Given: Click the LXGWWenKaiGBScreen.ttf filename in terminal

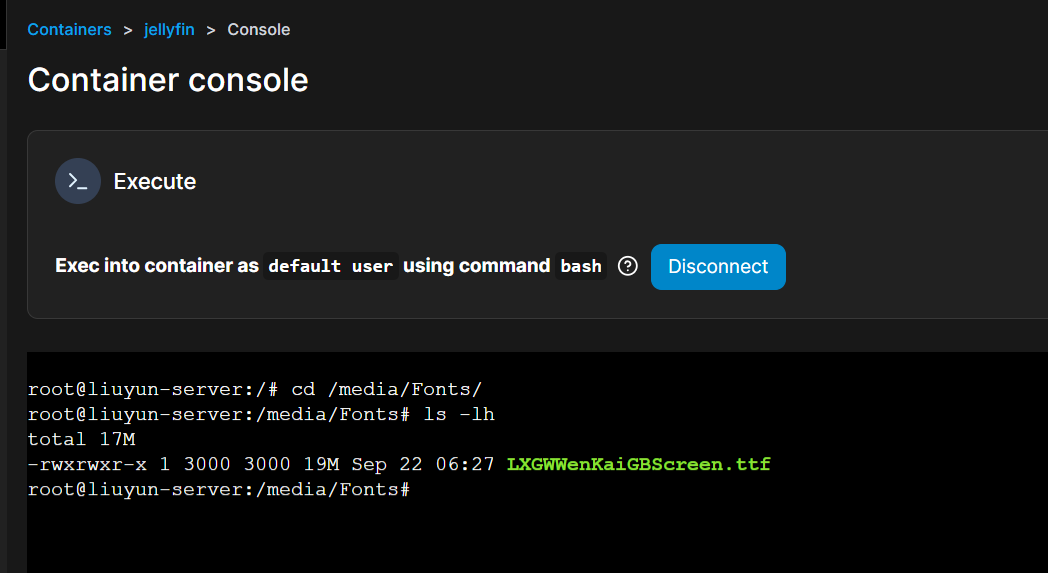Looking at the screenshot, I should pos(638,465).
